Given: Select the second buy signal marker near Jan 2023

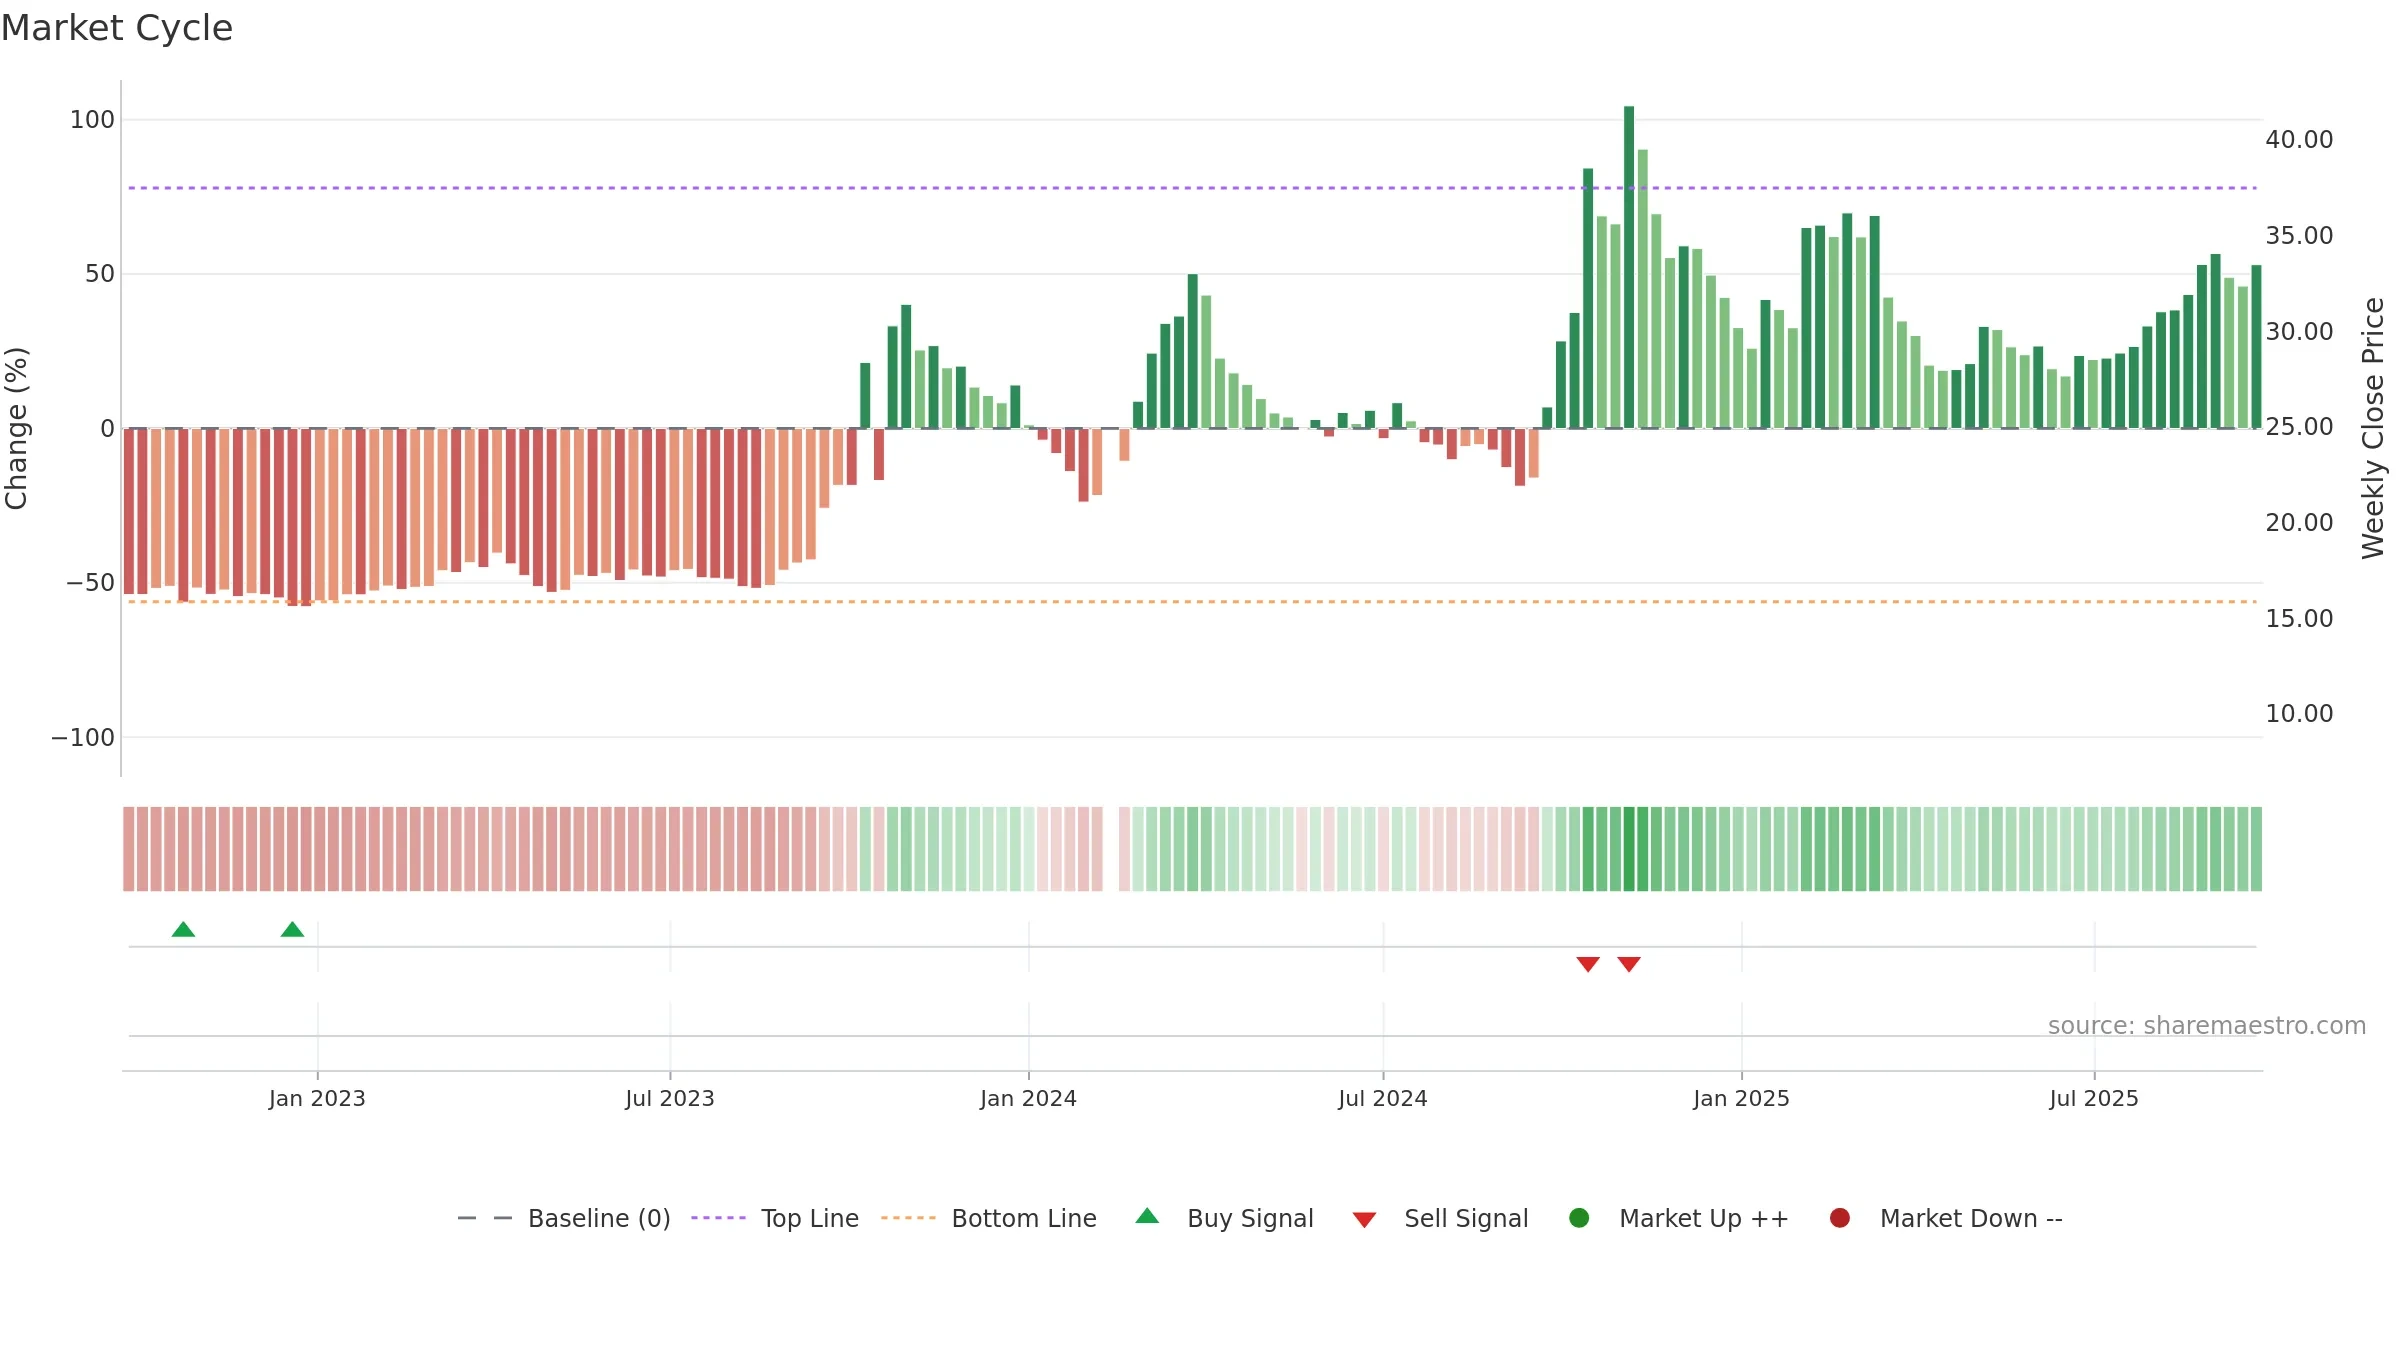Looking at the screenshot, I should (292, 929).
